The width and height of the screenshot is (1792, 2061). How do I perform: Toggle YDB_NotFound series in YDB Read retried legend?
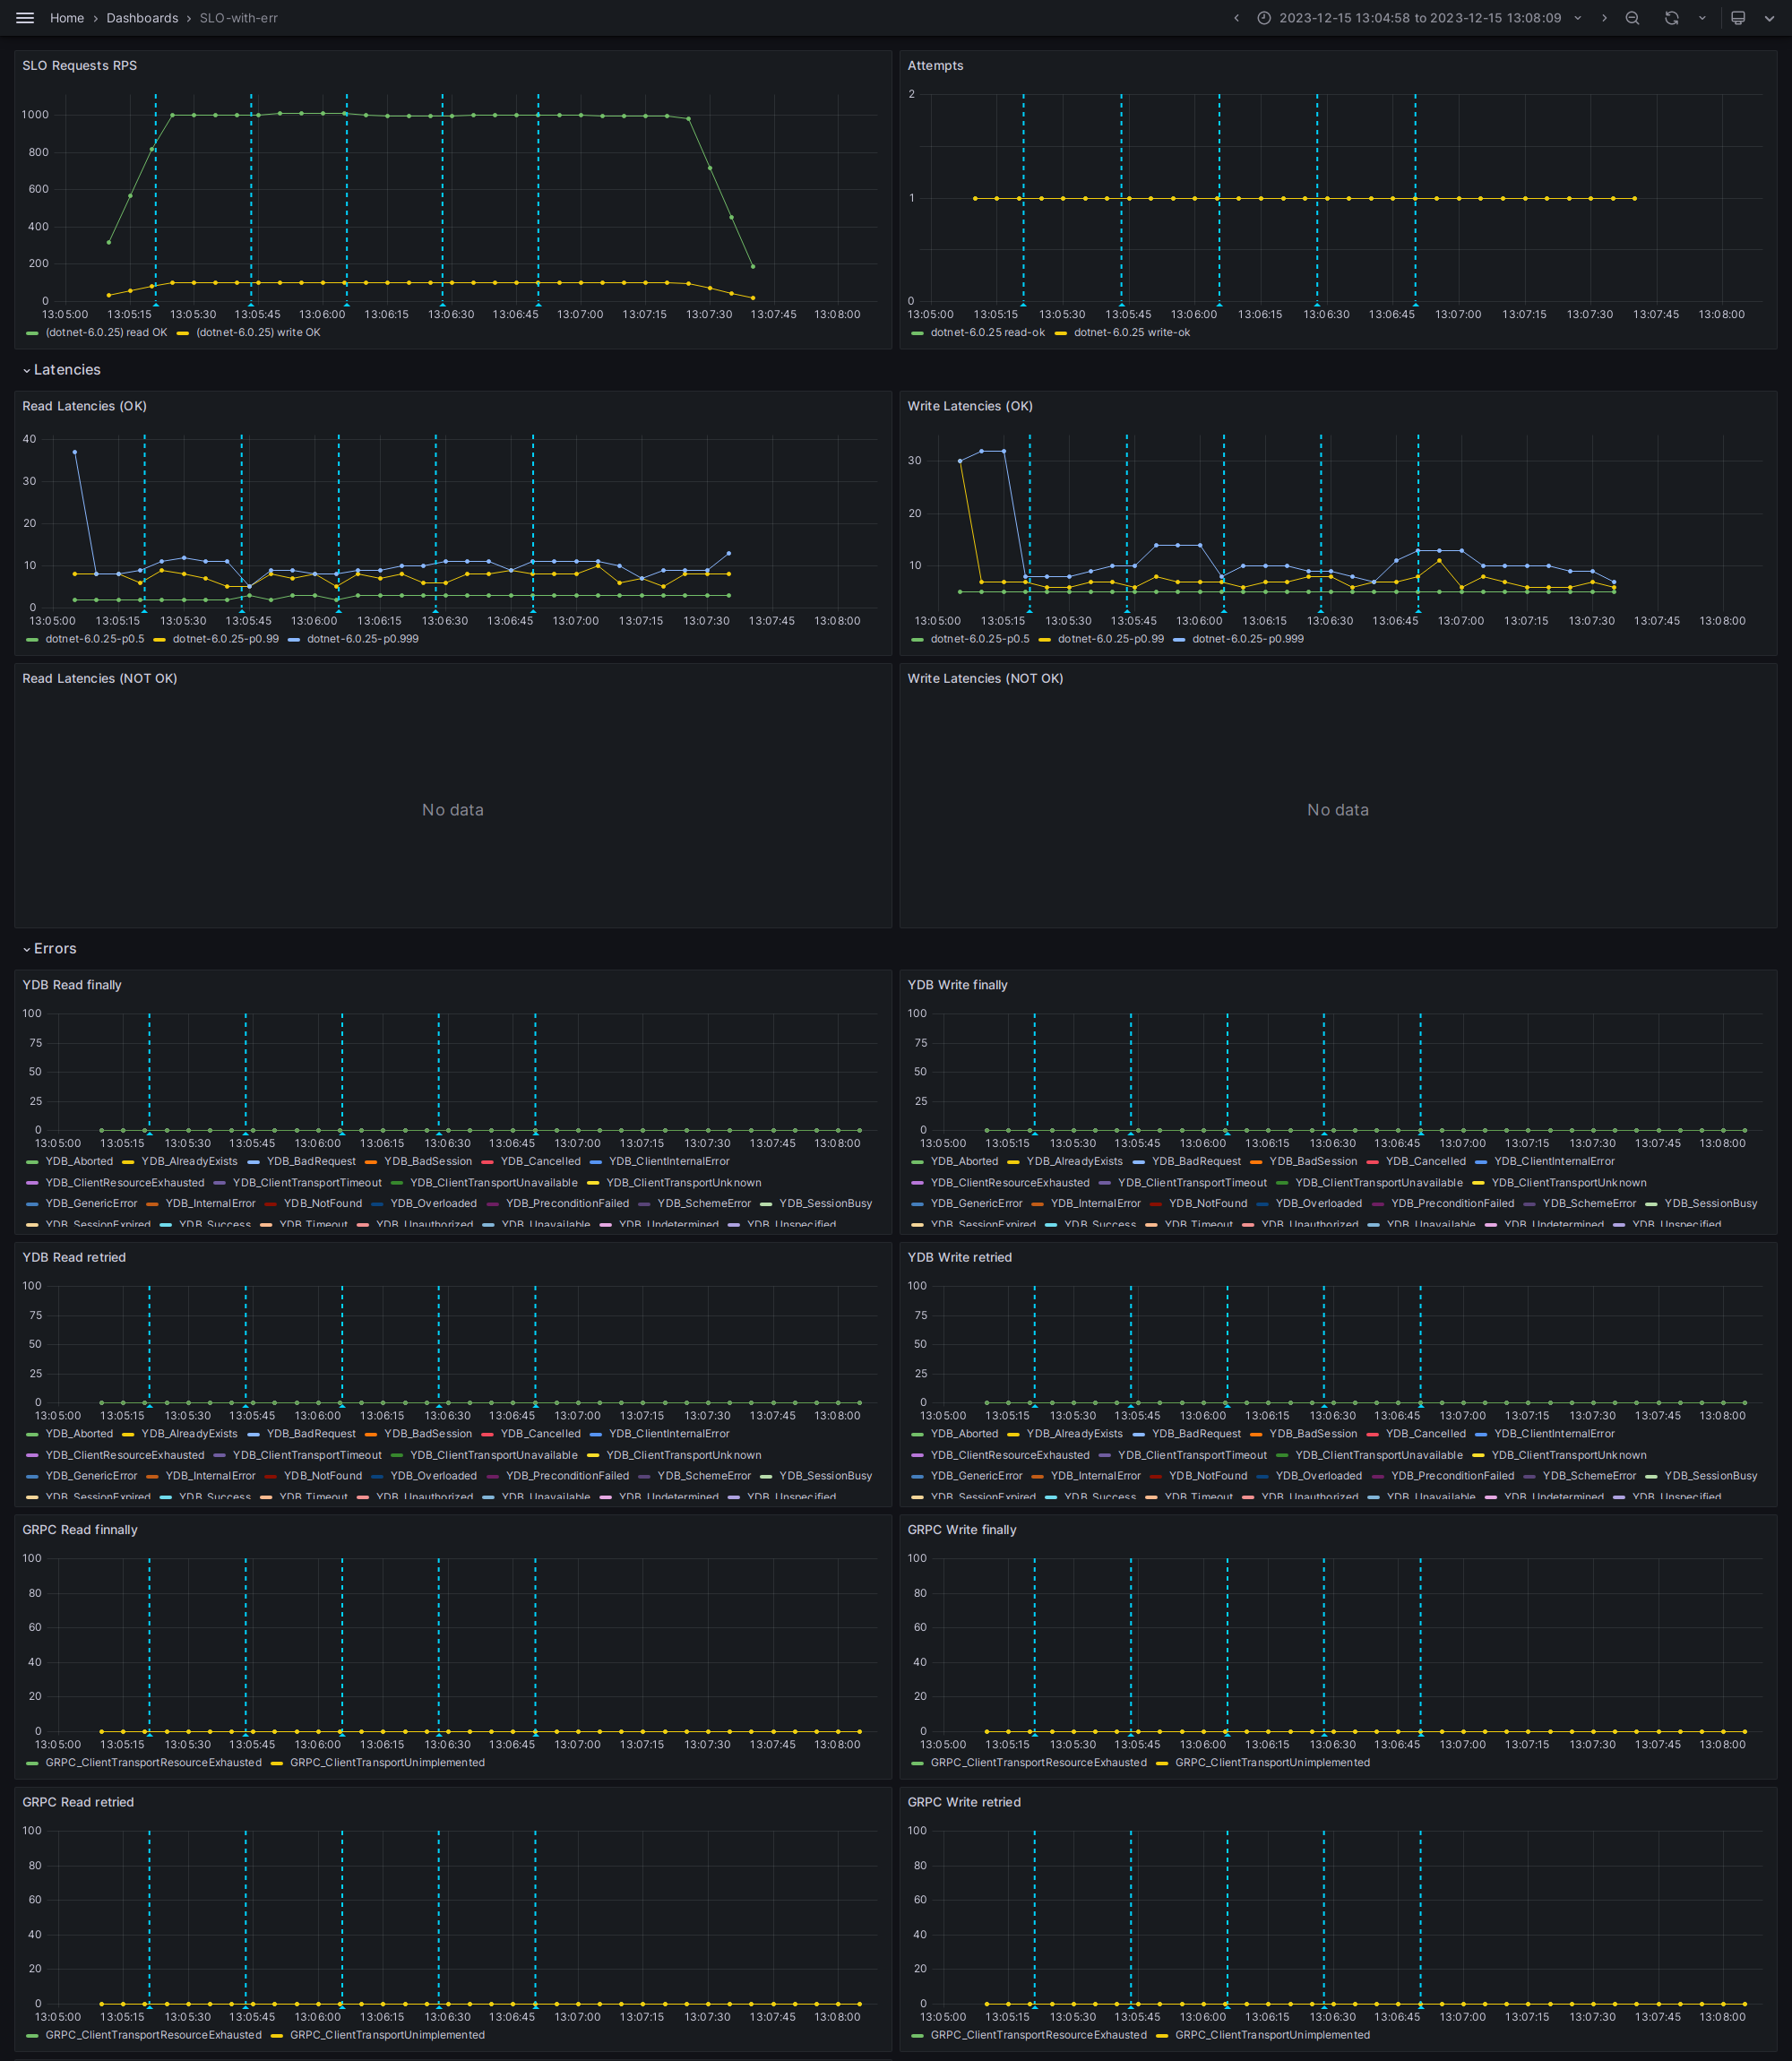[x=323, y=1476]
